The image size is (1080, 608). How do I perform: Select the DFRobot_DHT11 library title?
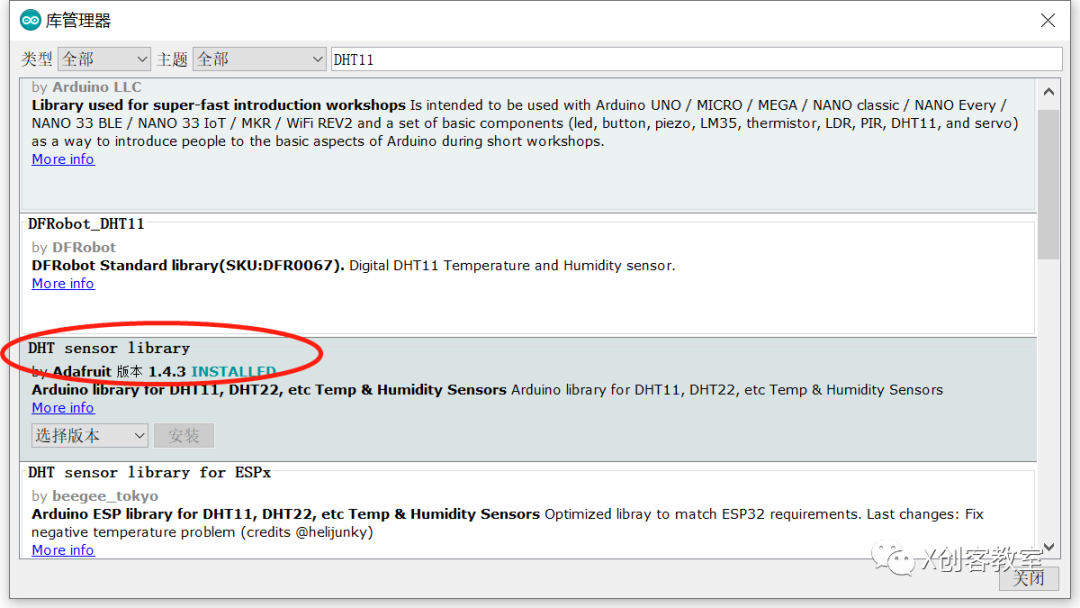coord(86,224)
